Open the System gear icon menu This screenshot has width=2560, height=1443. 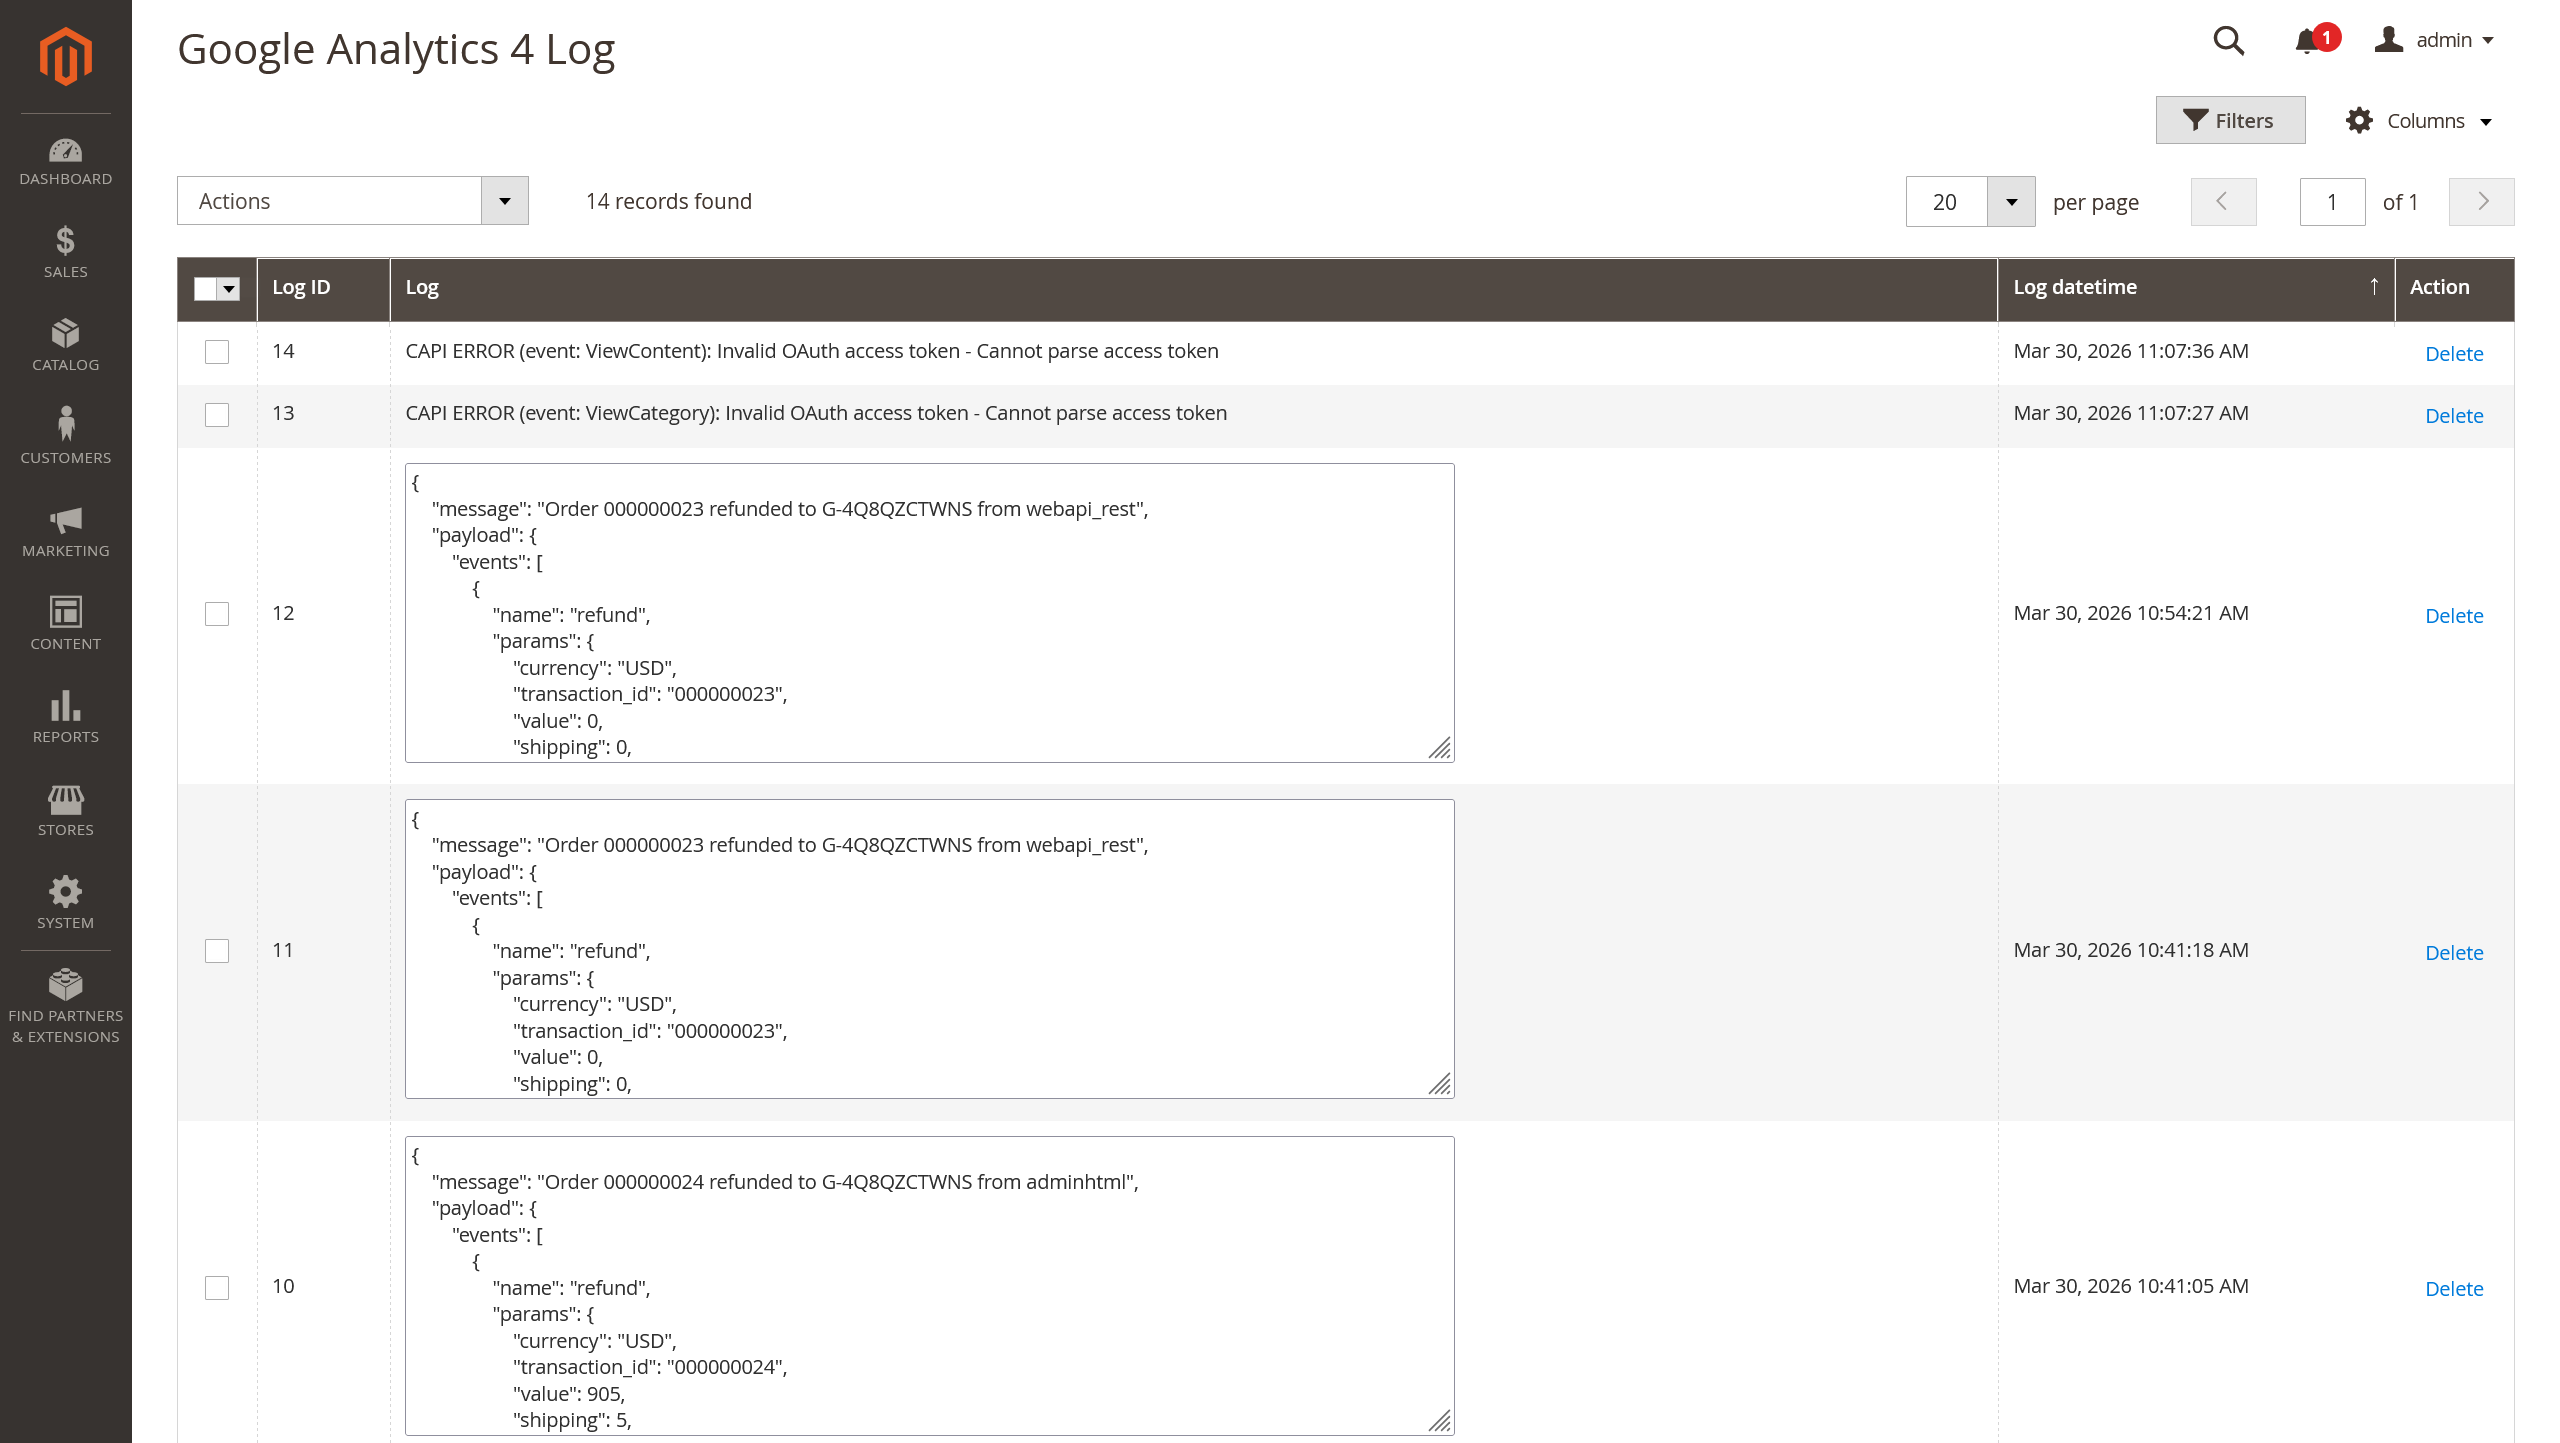pos(66,891)
